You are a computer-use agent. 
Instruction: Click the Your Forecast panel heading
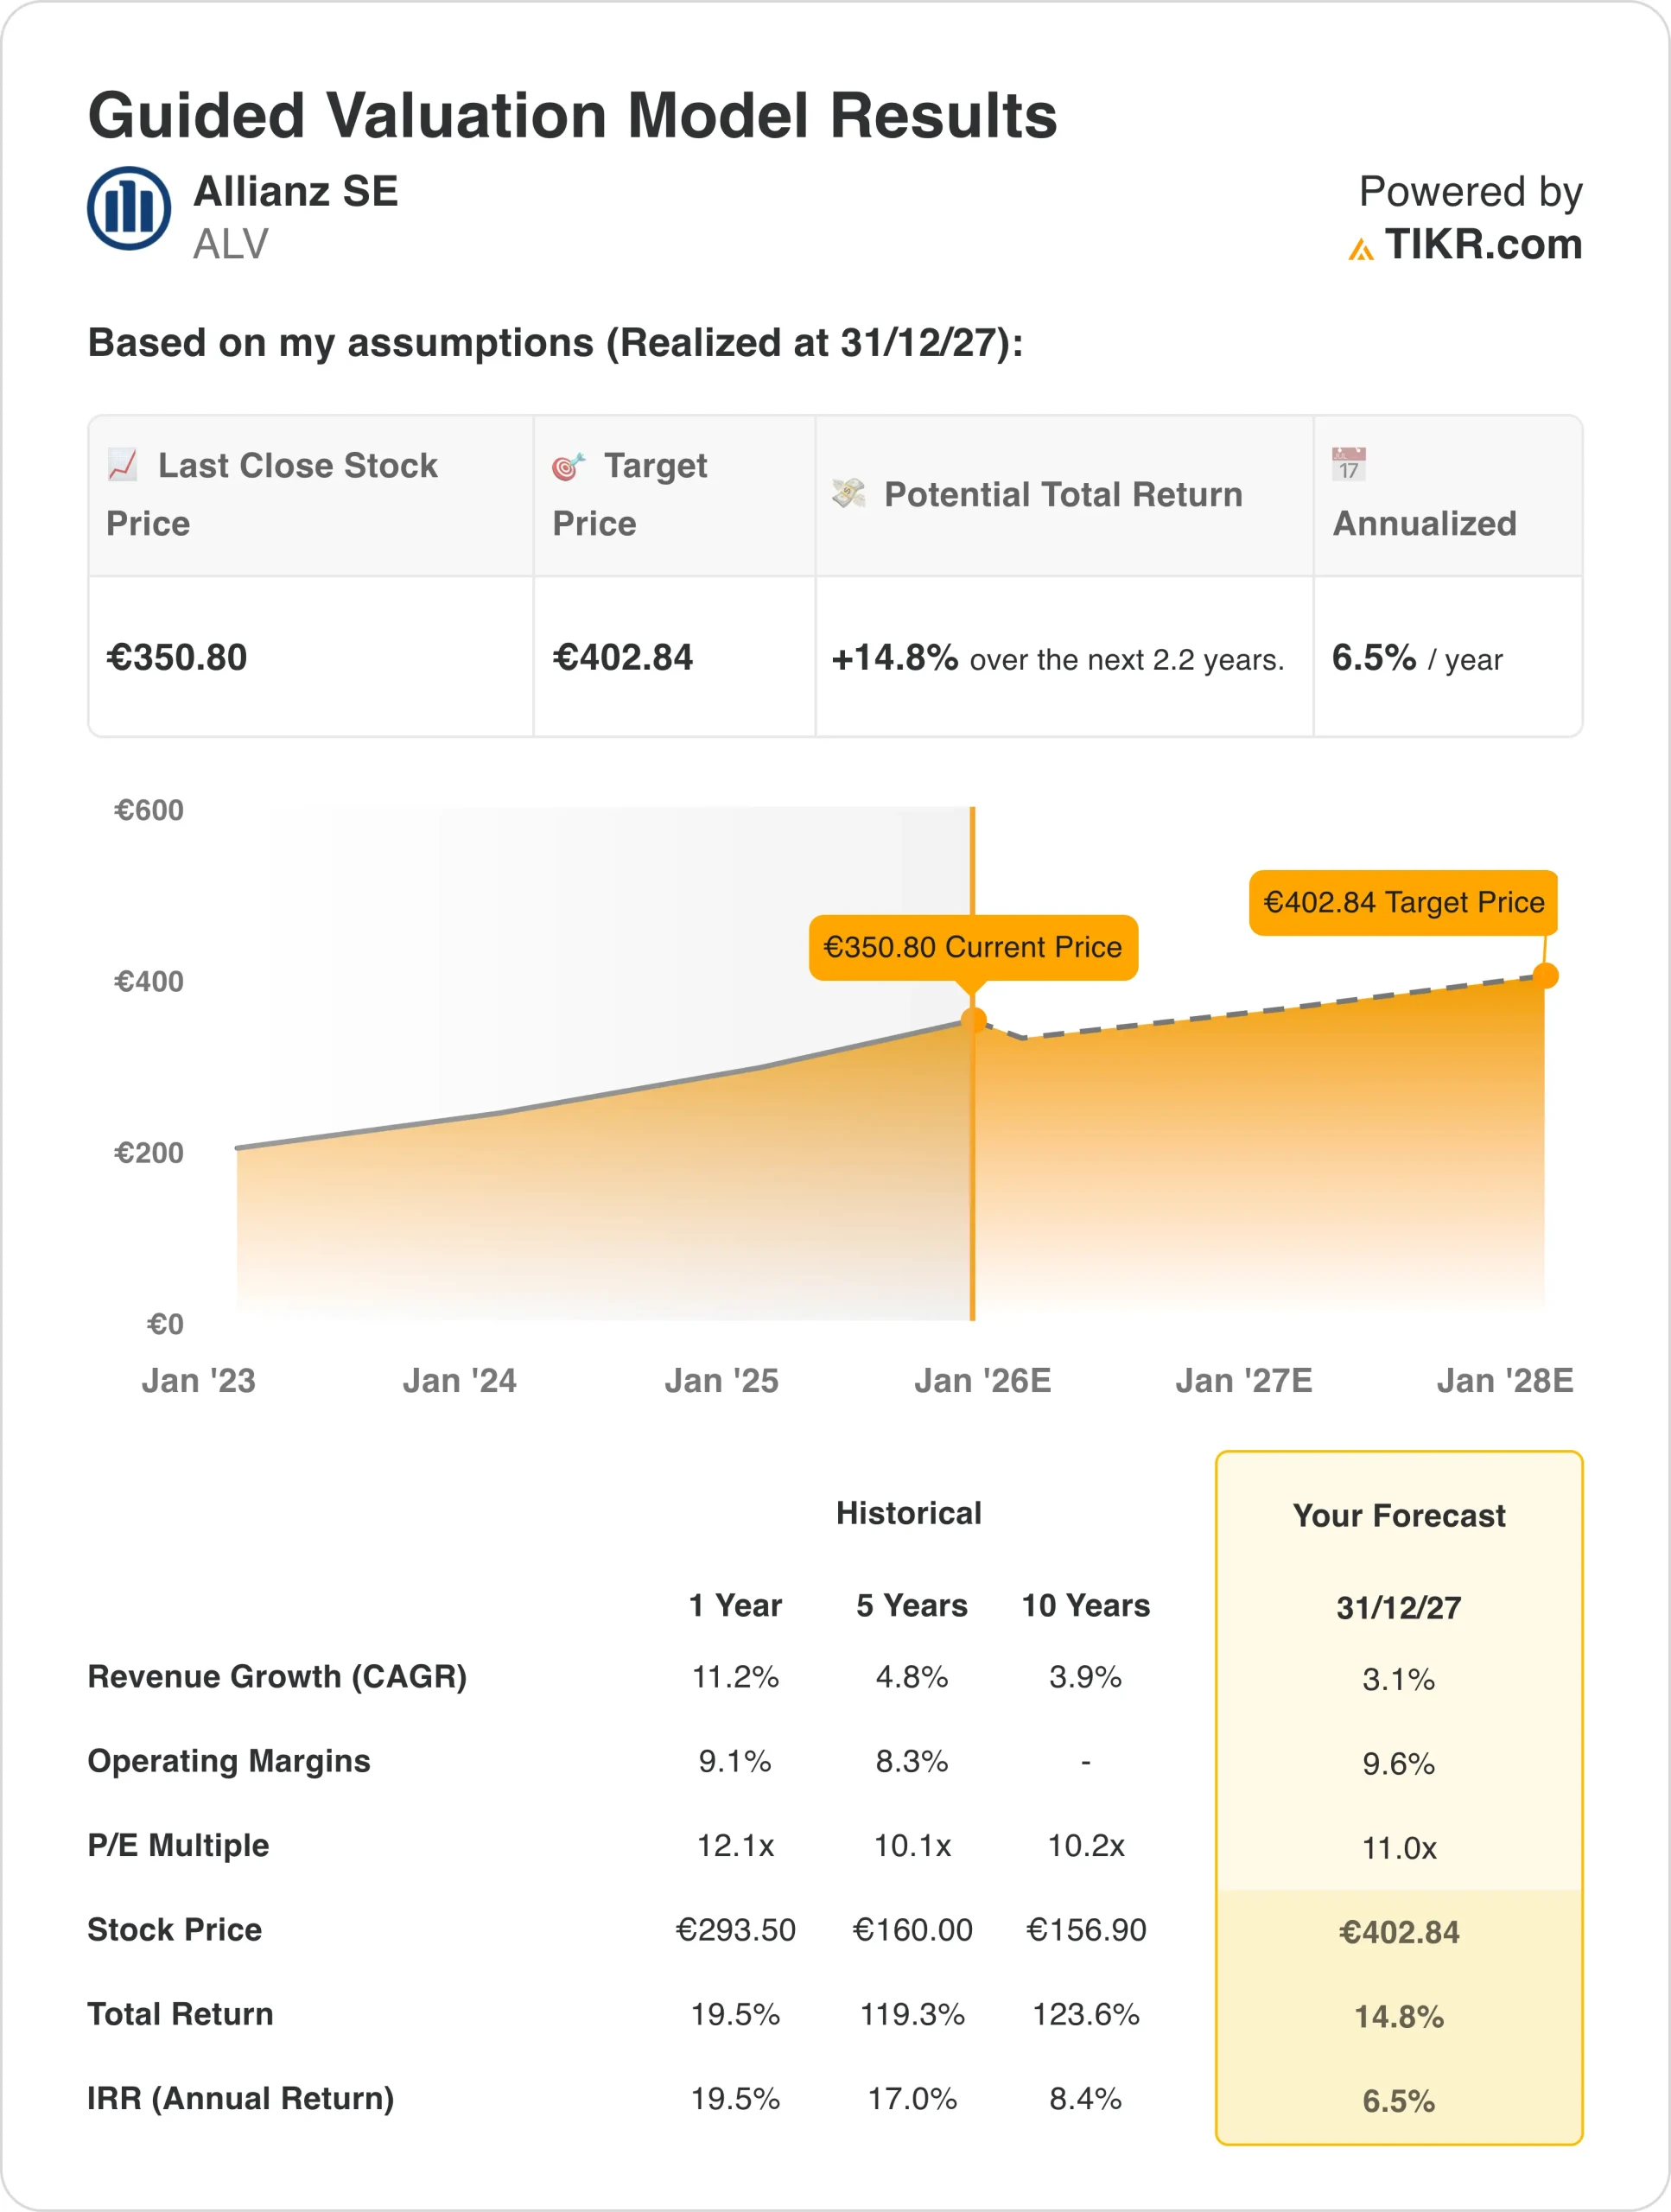click(x=1398, y=1516)
